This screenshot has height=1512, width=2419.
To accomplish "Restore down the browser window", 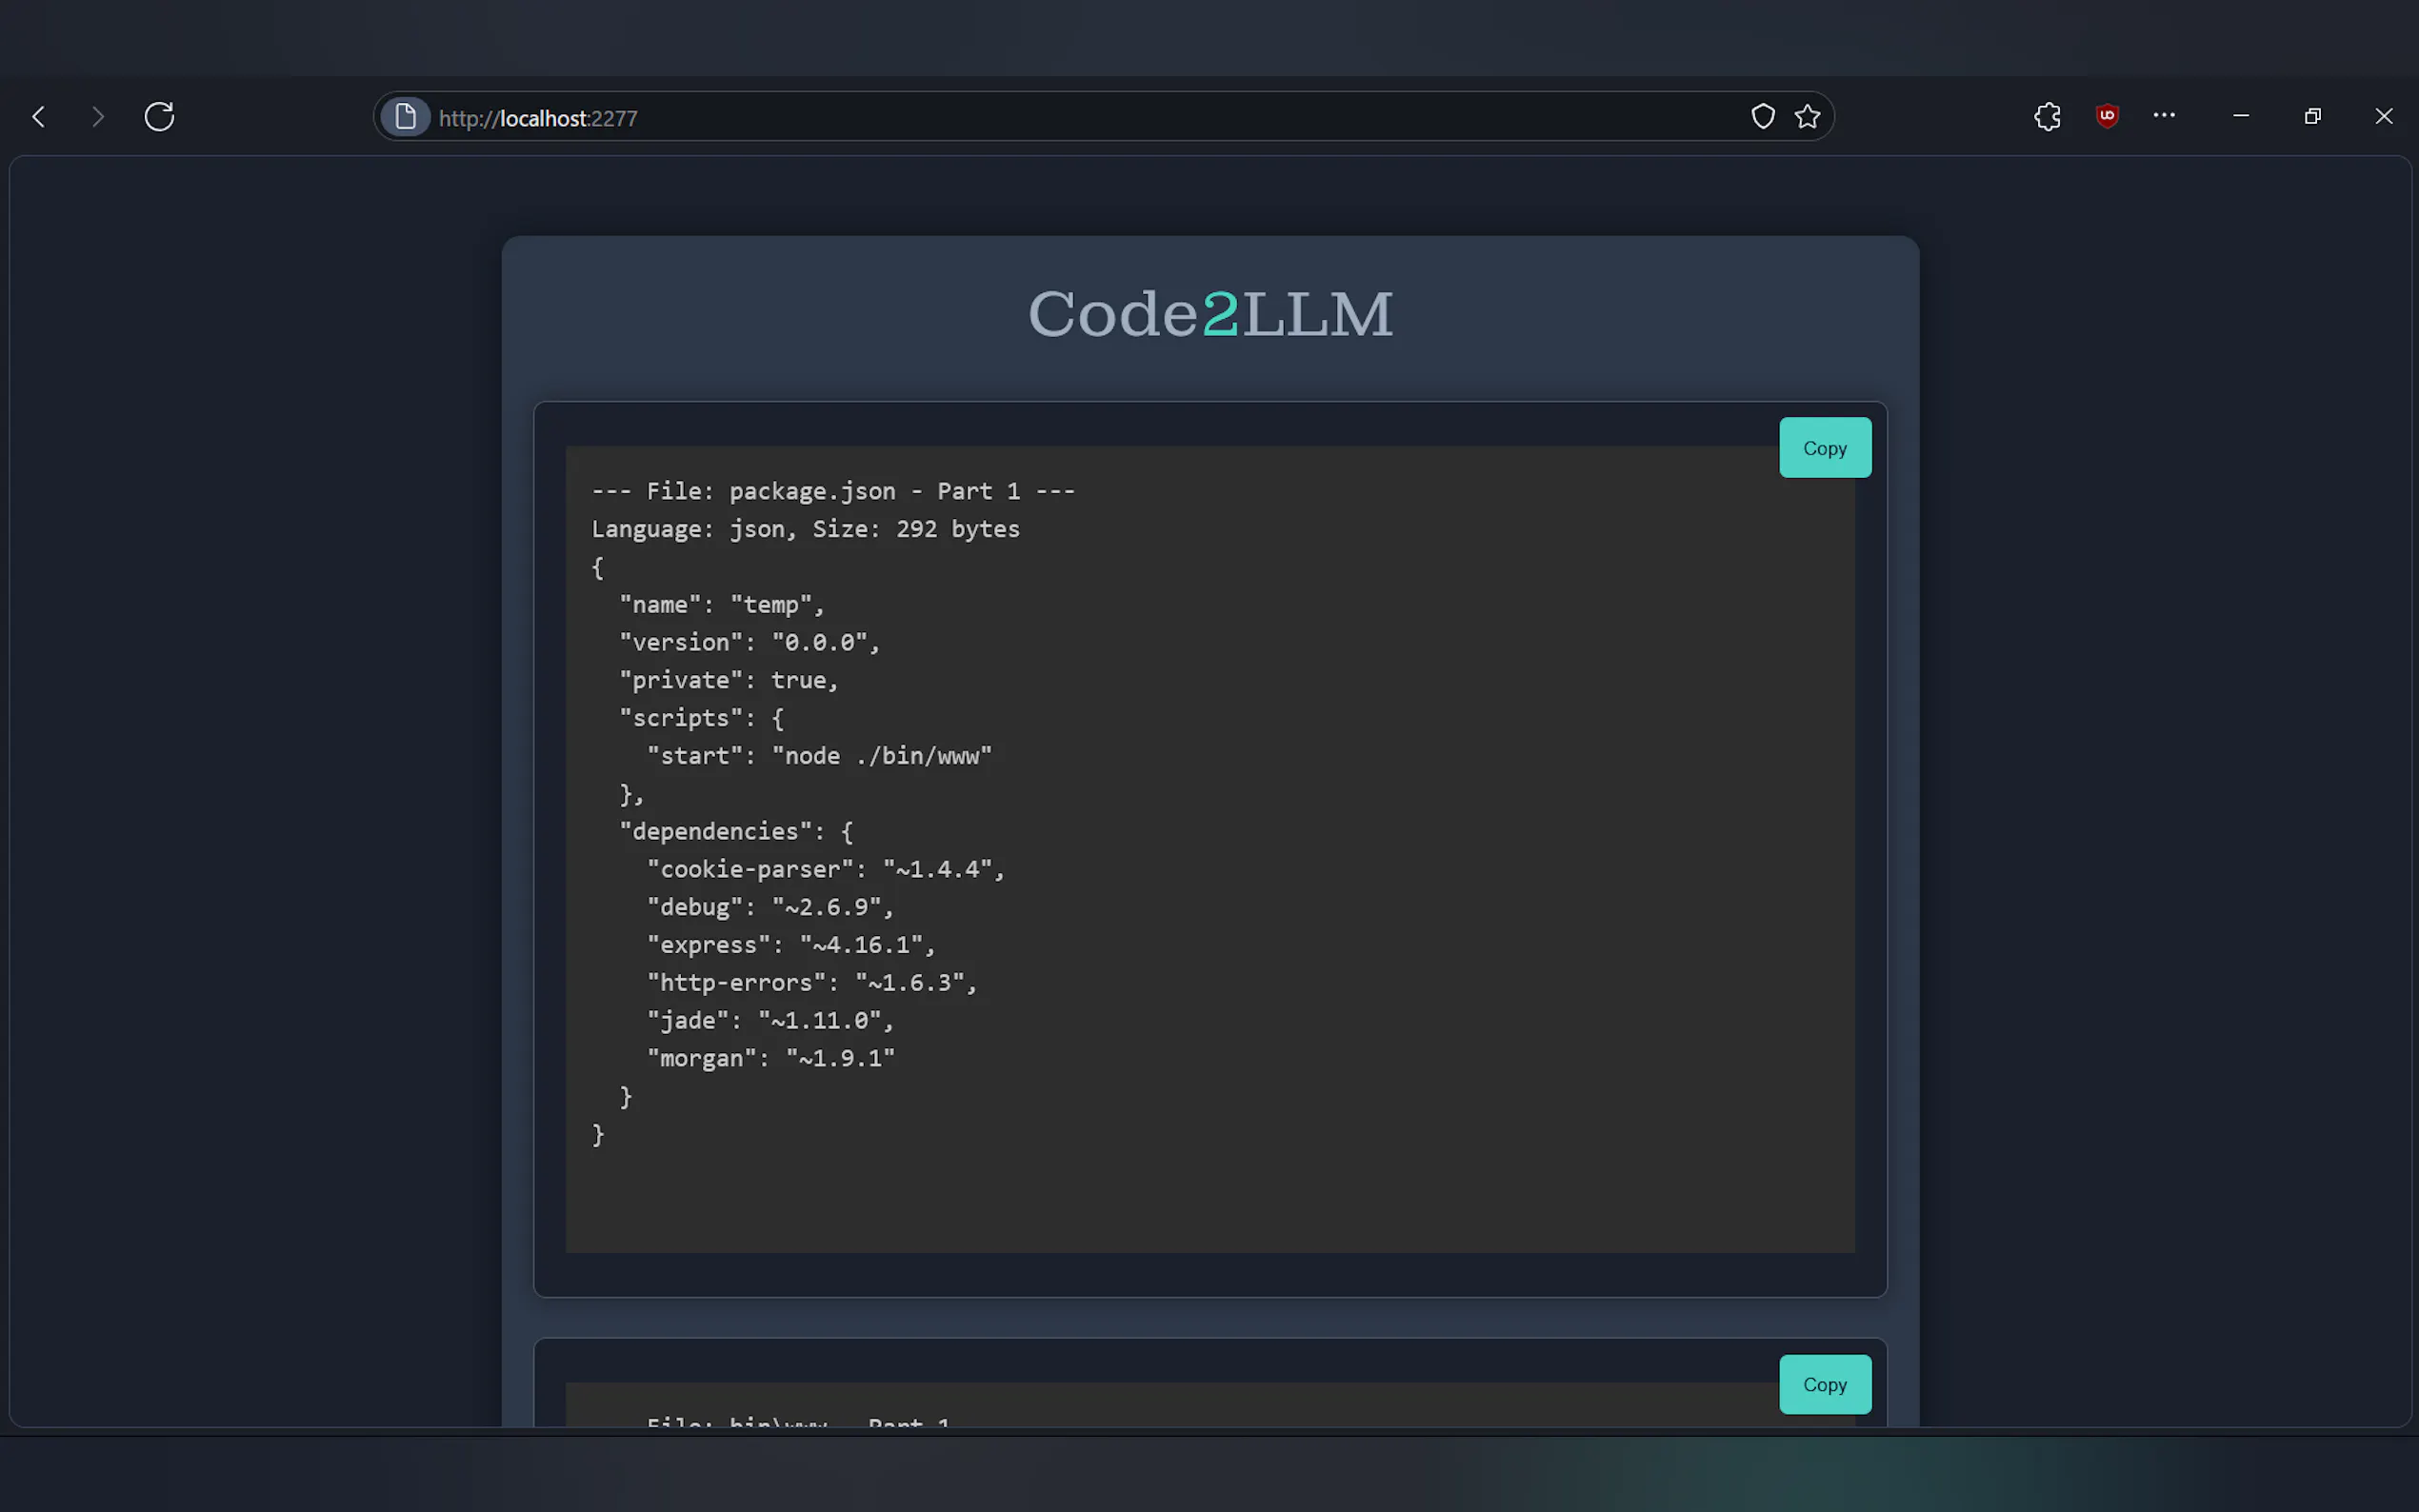I will [x=2312, y=116].
